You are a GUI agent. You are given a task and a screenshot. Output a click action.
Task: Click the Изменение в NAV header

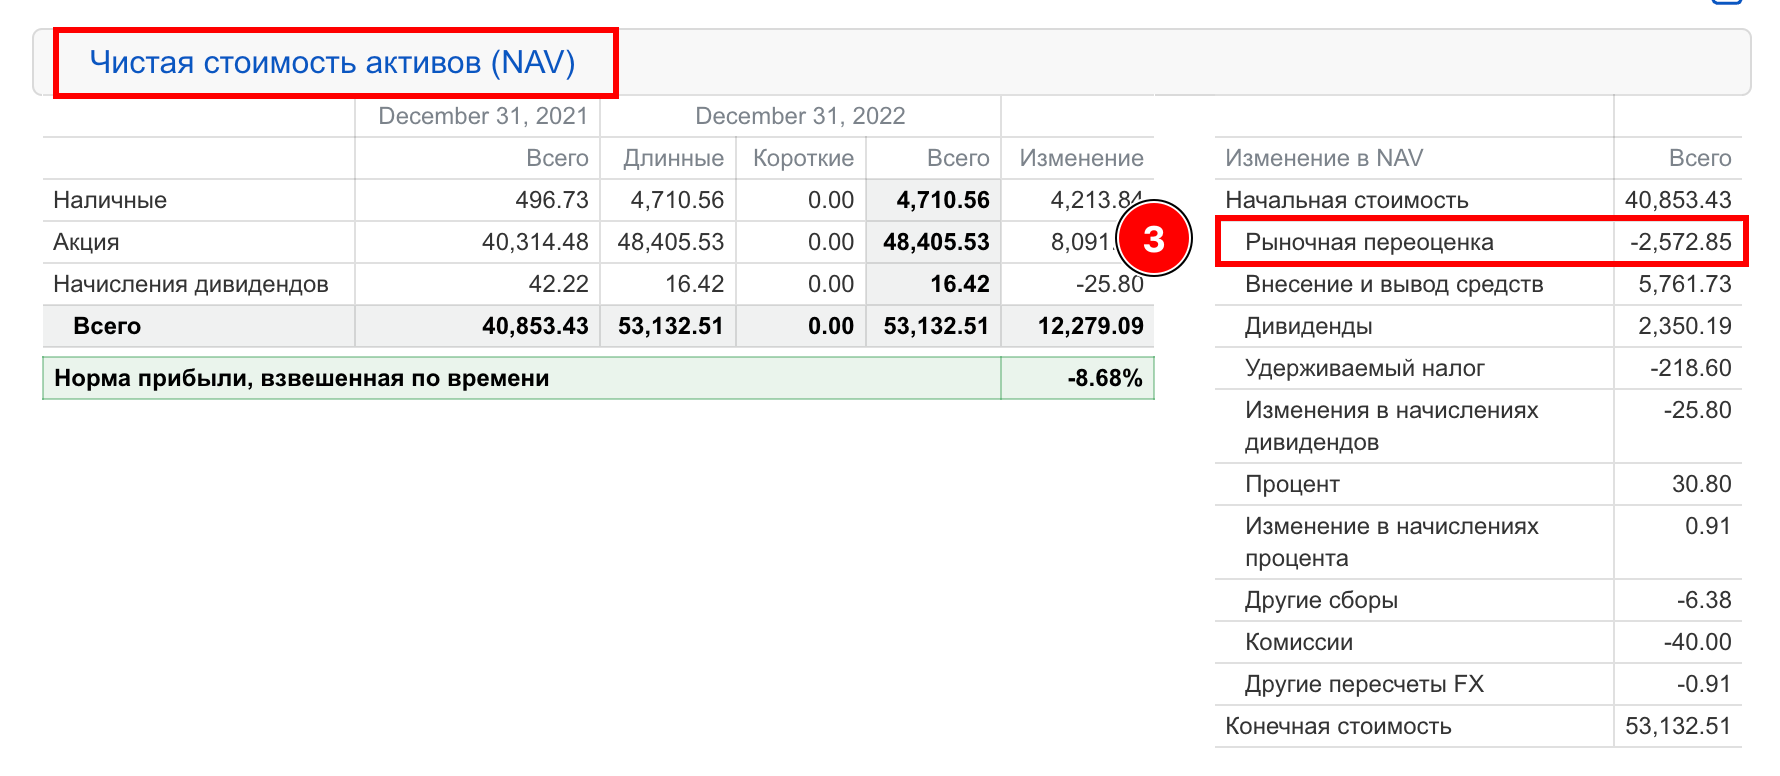(x=1324, y=158)
